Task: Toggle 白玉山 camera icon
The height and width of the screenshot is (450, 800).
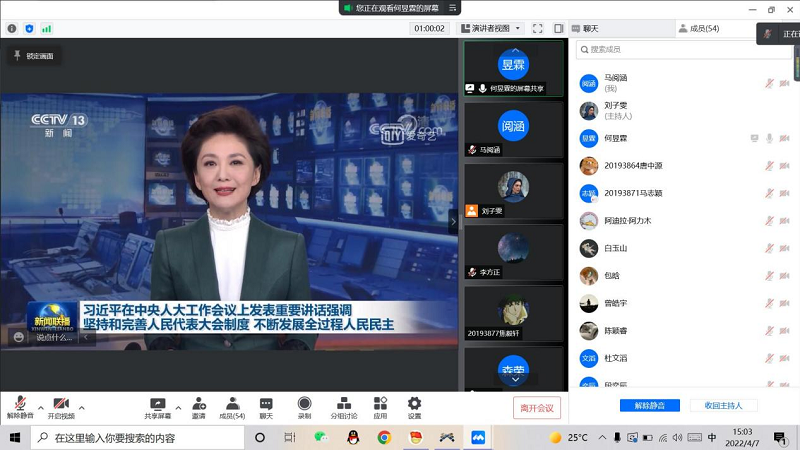Action: coord(785,248)
